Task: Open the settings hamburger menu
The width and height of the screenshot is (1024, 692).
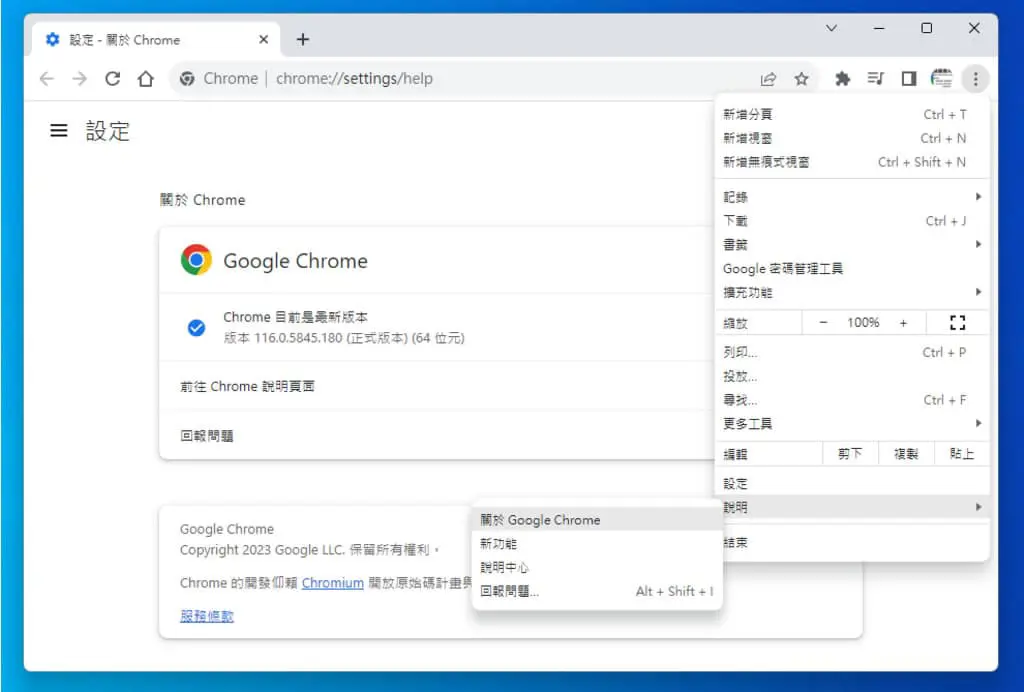Action: click(x=59, y=131)
